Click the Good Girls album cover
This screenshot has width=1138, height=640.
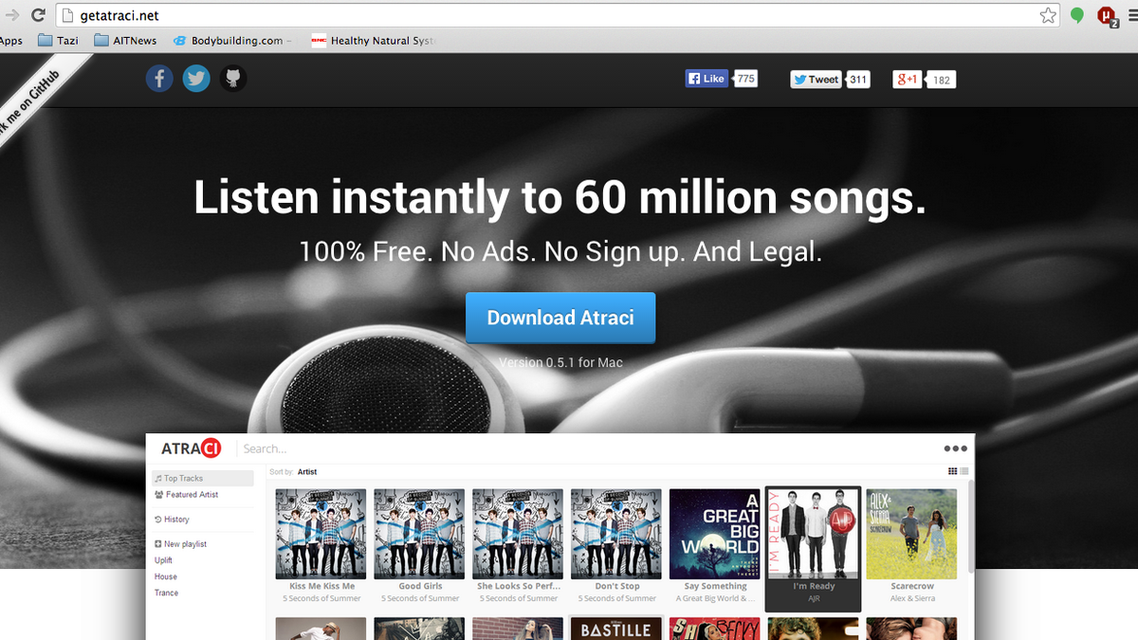pyautogui.click(x=419, y=534)
